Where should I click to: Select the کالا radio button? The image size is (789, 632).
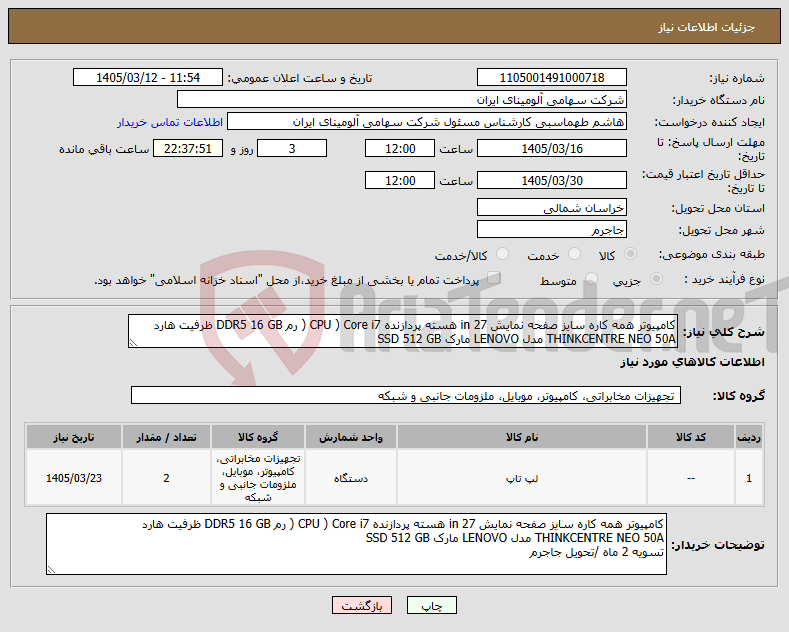coord(630,254)
